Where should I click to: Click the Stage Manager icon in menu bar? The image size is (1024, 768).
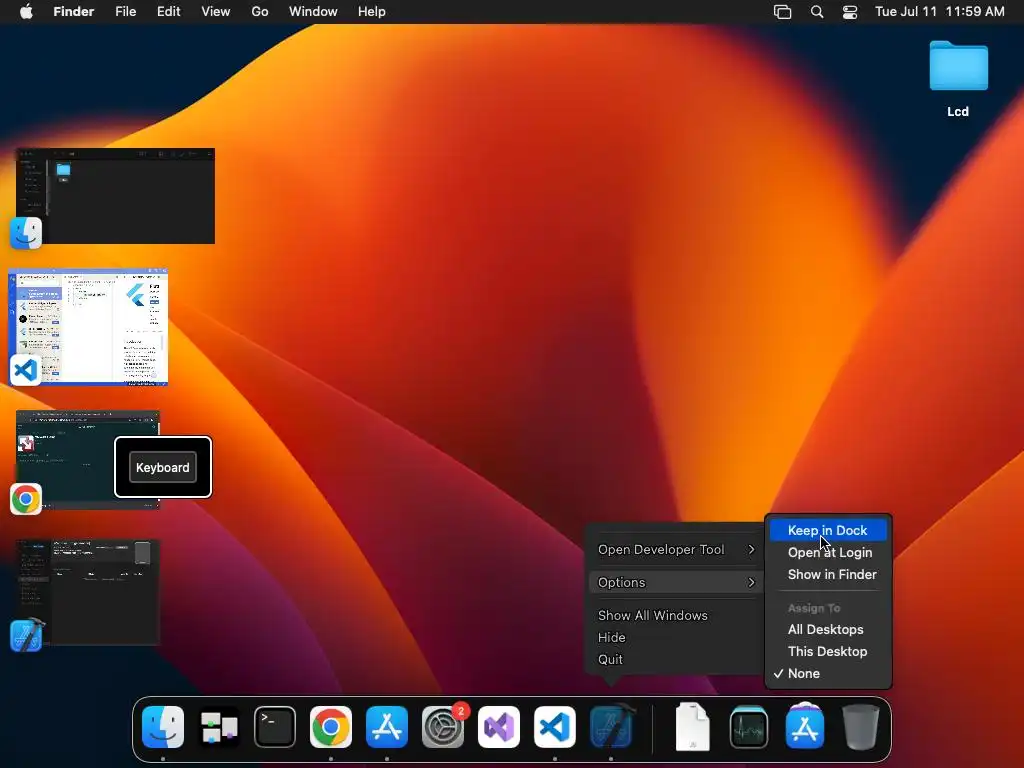pyautogui.click(x=782, y=12)
